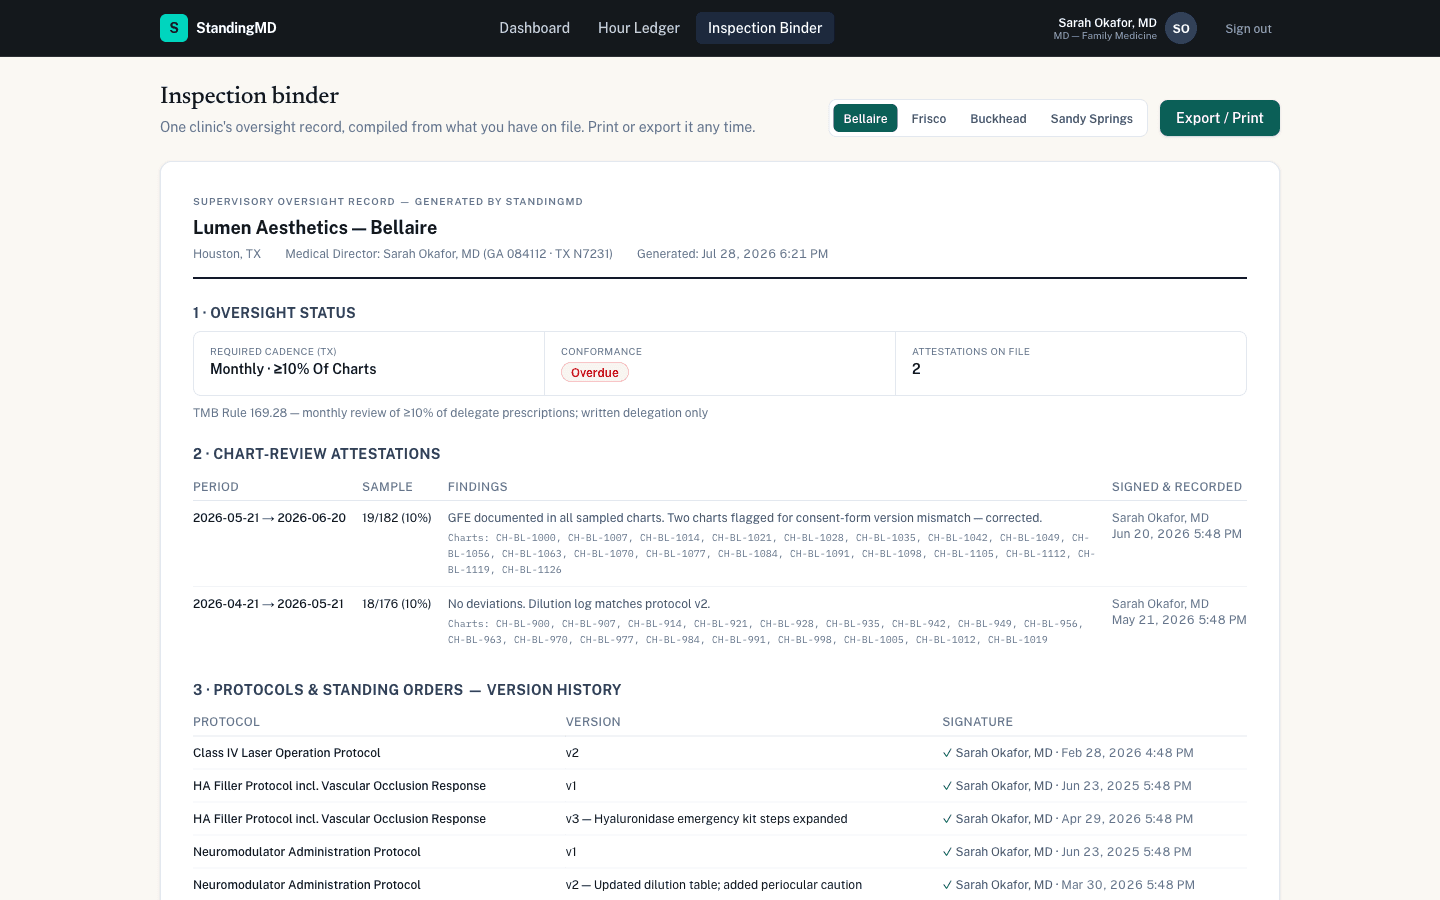The height and width of the screenshot is (900, 1440).
Task: Select the Inspection Binder tab
Action: (765, 28)
